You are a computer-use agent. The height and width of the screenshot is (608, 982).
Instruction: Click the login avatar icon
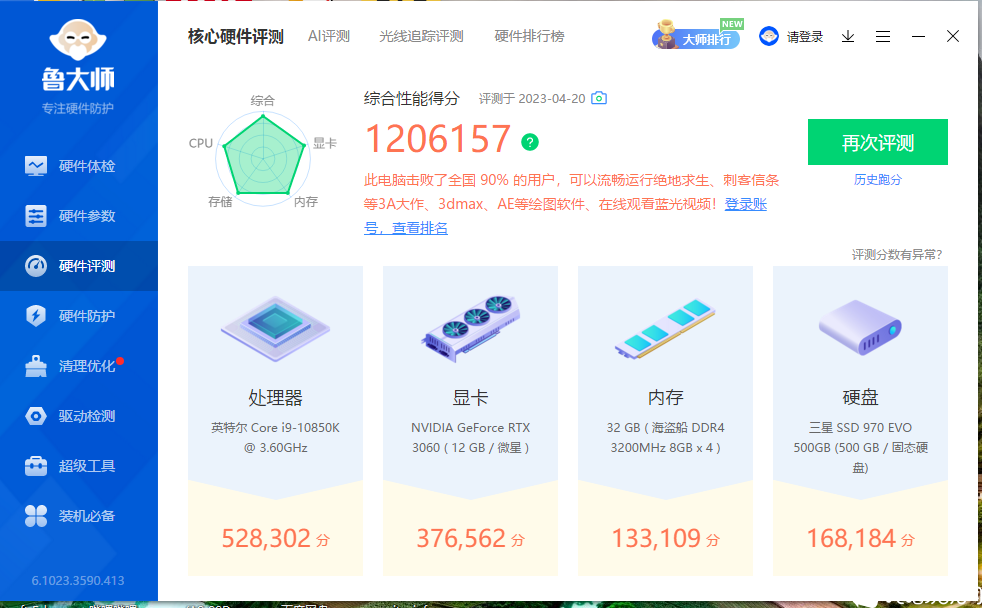[x=768, y=36]
